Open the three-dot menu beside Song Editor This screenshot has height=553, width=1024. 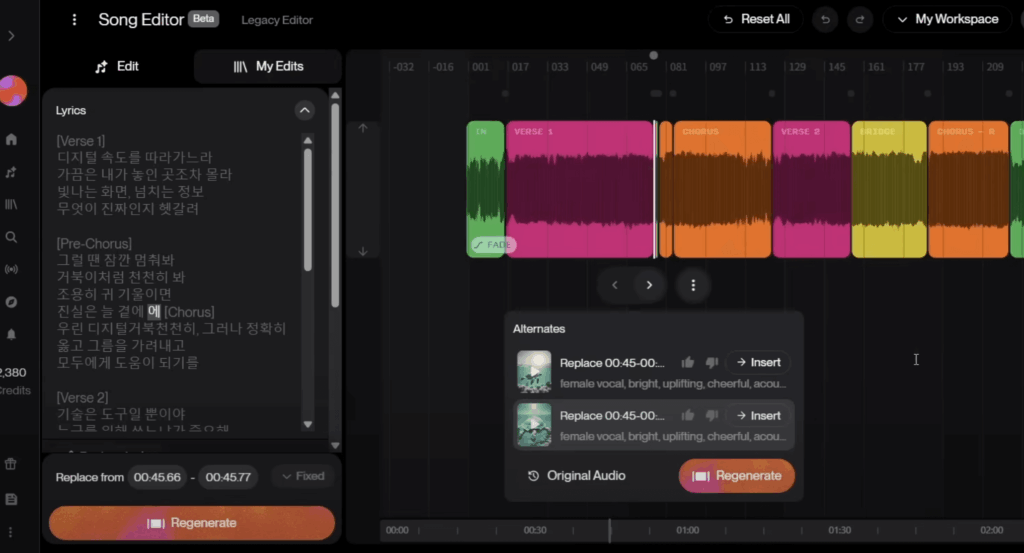(x=74, y=20)
